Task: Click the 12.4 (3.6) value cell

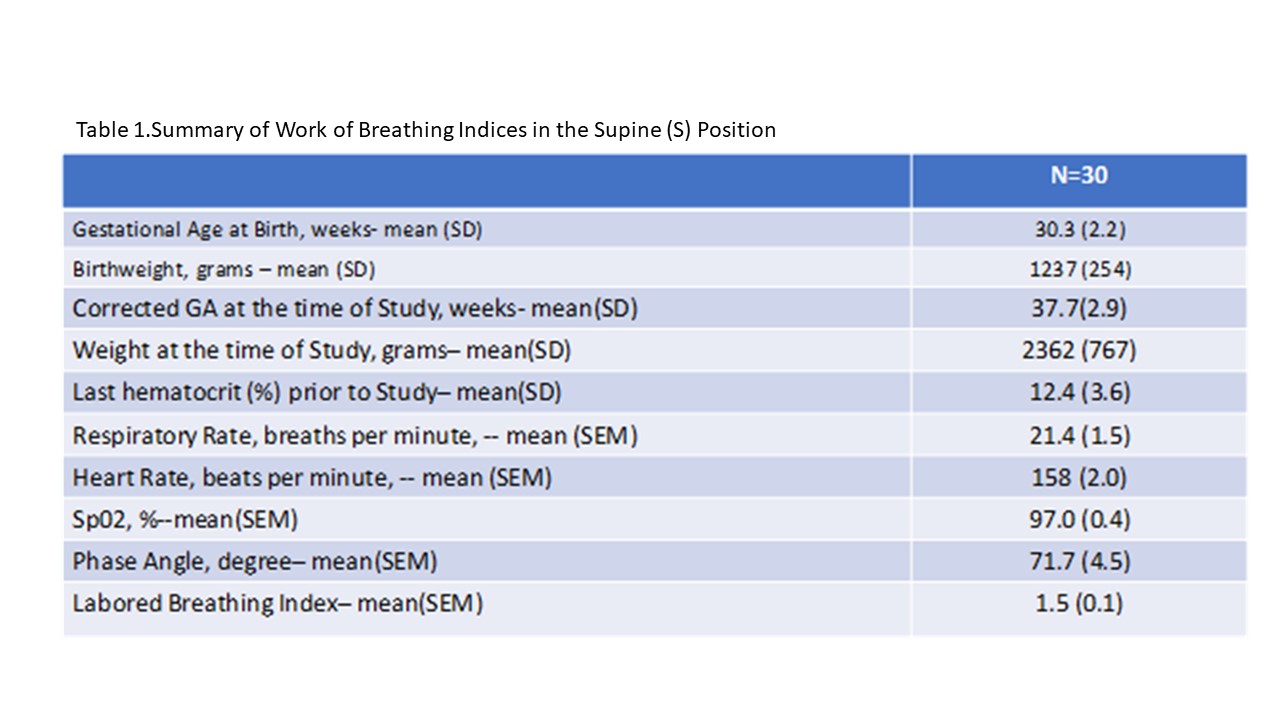Action: point(1079,392)
